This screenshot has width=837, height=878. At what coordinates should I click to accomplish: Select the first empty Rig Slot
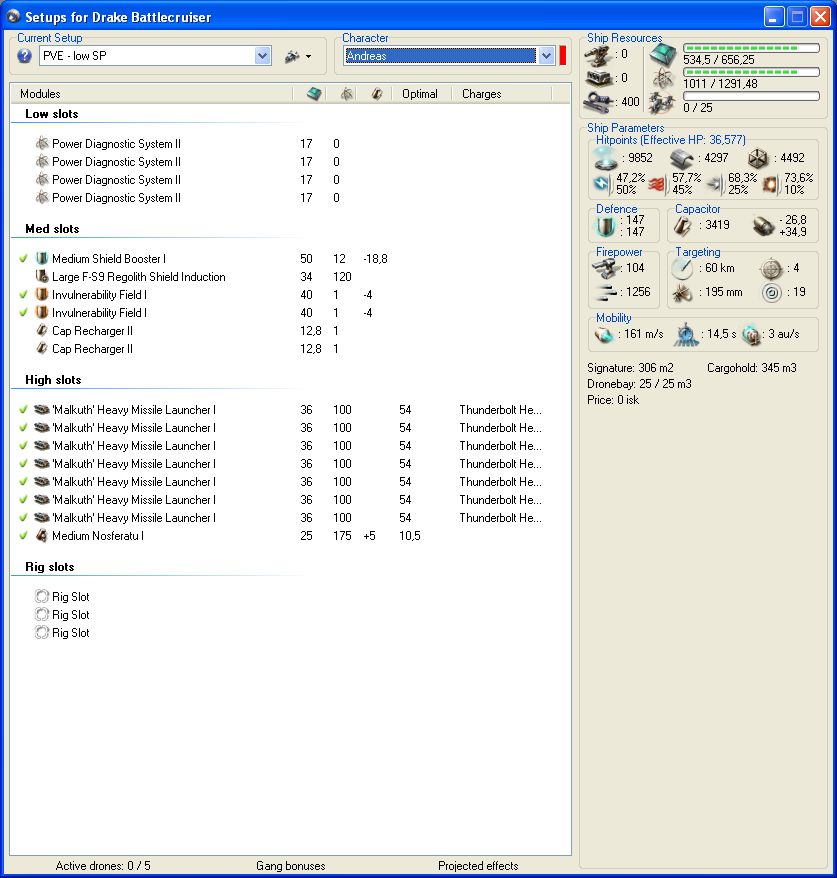tap(71, 597)
